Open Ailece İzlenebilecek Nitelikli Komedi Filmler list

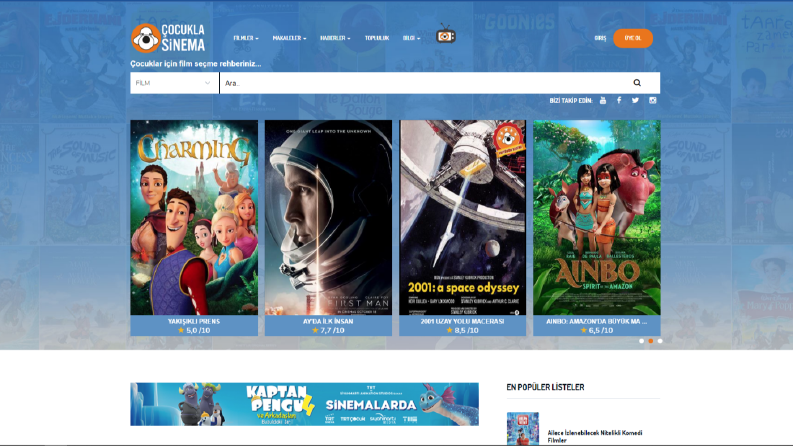pyautogui.click(x=595, y=436)
